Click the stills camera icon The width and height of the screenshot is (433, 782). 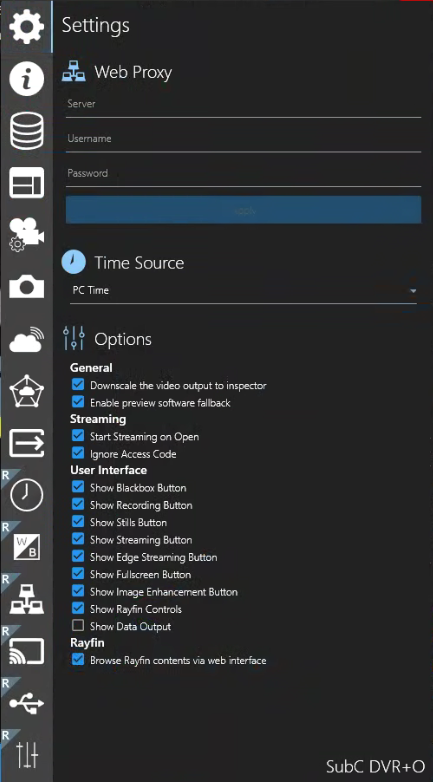(26, 287)
